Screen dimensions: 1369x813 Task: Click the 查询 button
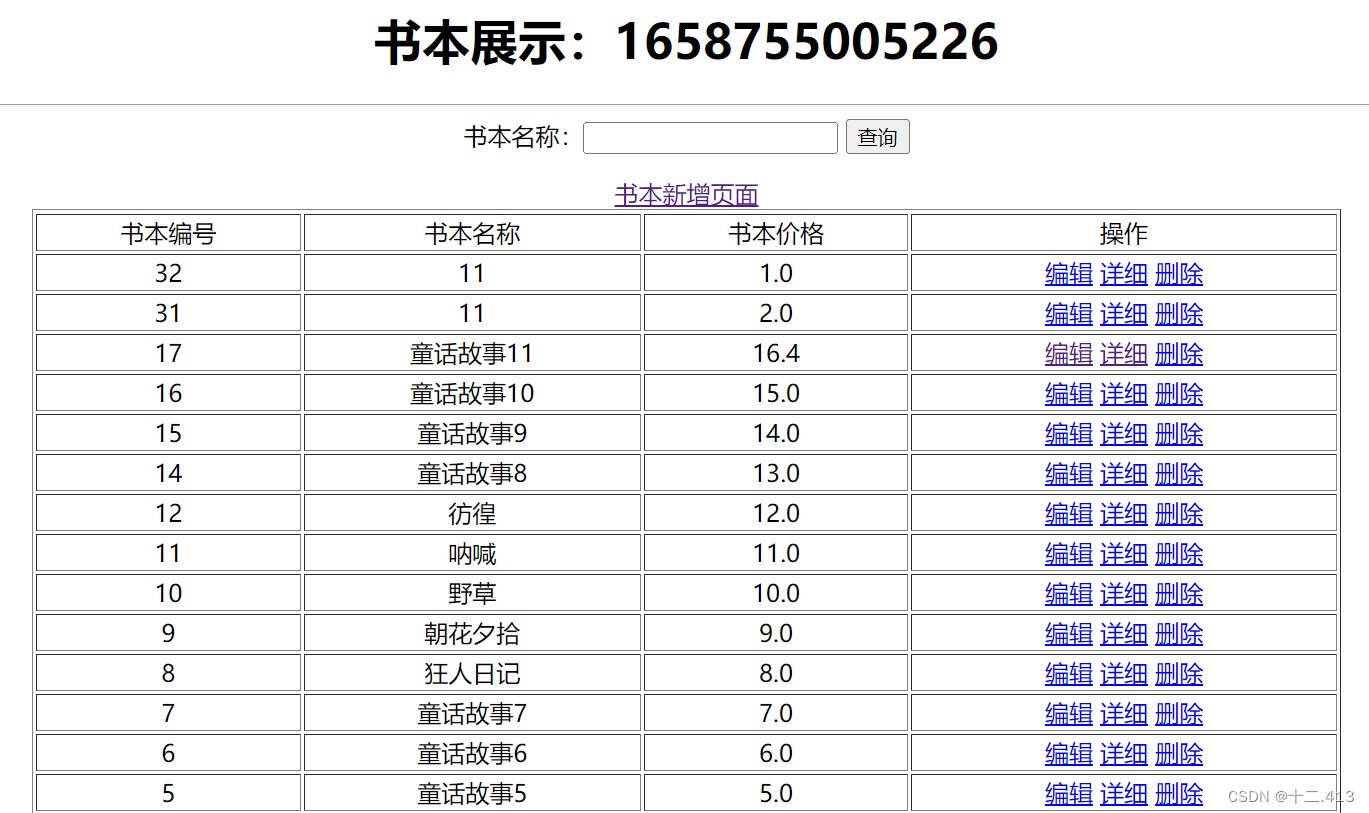(x=878, y=138)
